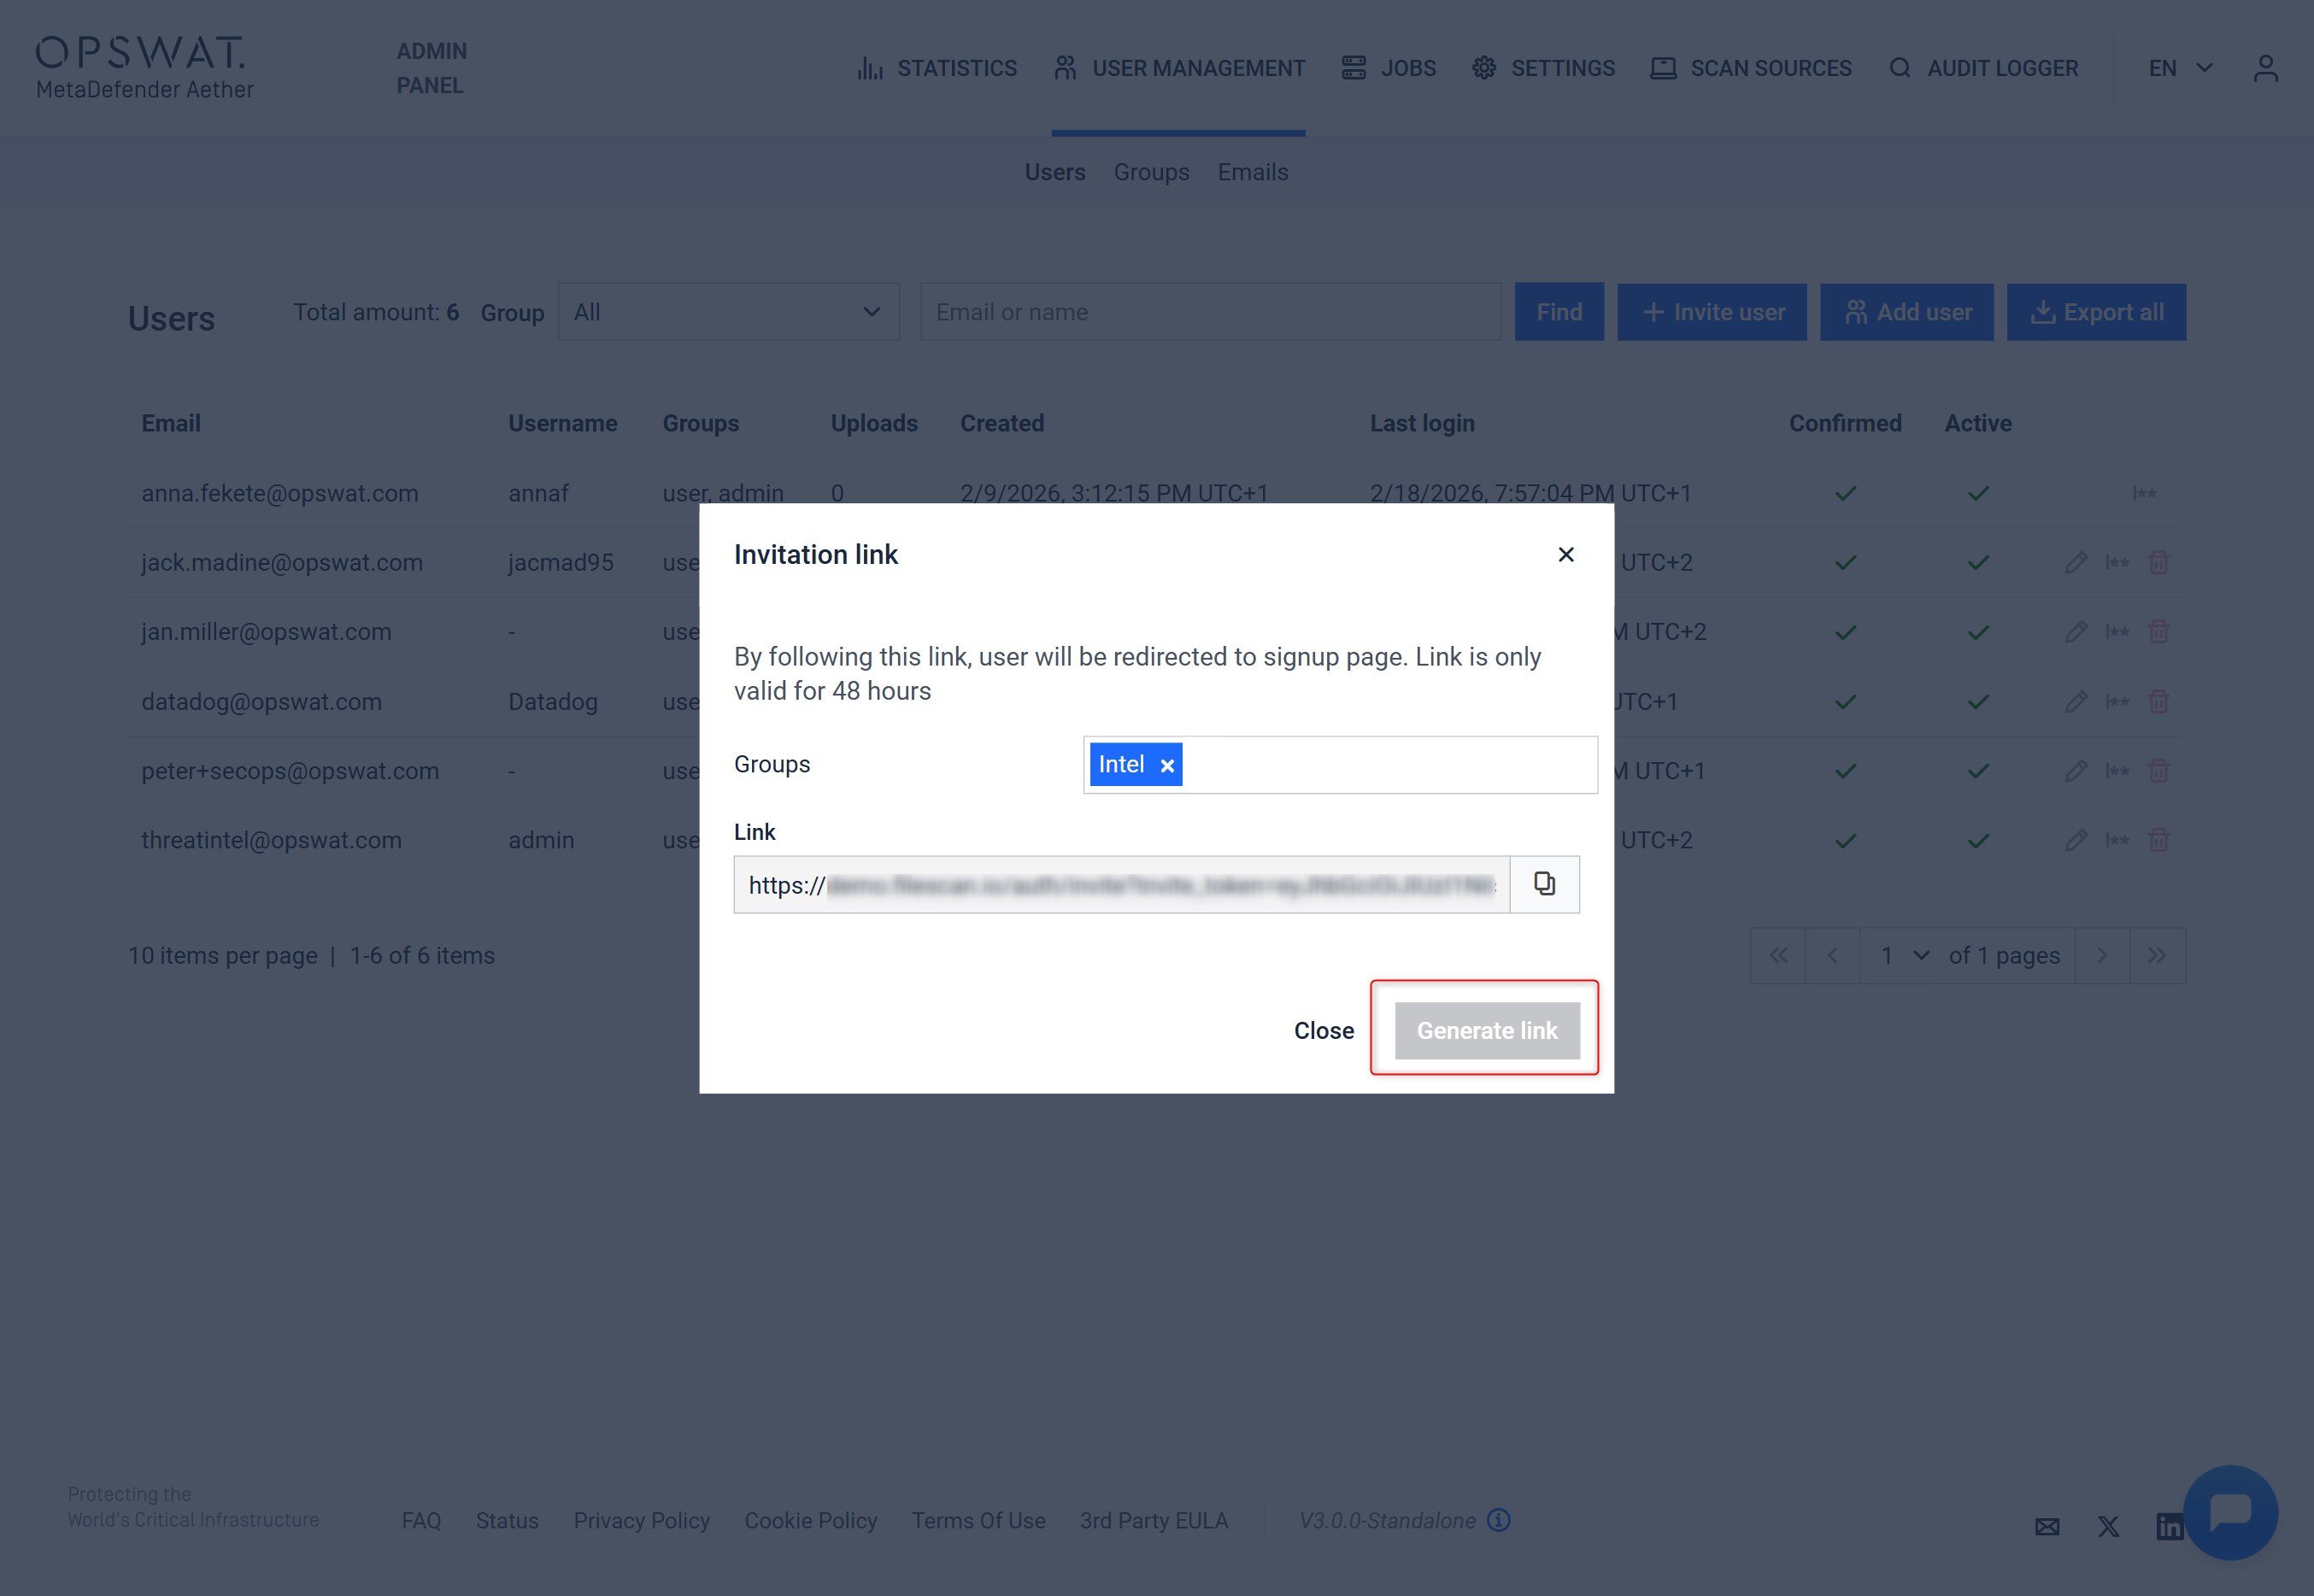This screenshot has height=1596, width=2314.
Task: Open the page number dropdown
Action: click(x=1903, y=955)
